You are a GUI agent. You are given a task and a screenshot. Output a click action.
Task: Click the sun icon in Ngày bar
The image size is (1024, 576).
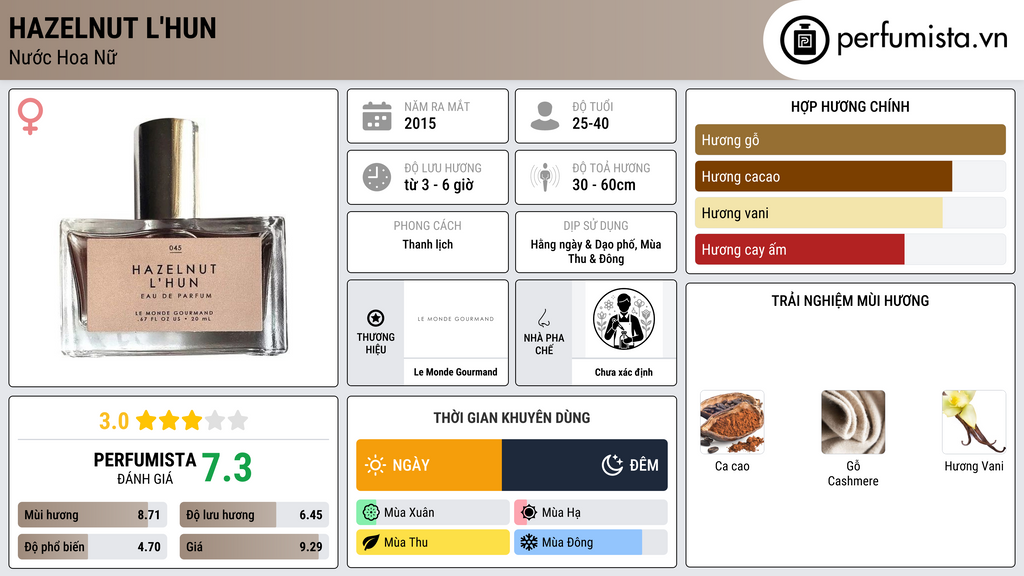[x=376, y=465]
